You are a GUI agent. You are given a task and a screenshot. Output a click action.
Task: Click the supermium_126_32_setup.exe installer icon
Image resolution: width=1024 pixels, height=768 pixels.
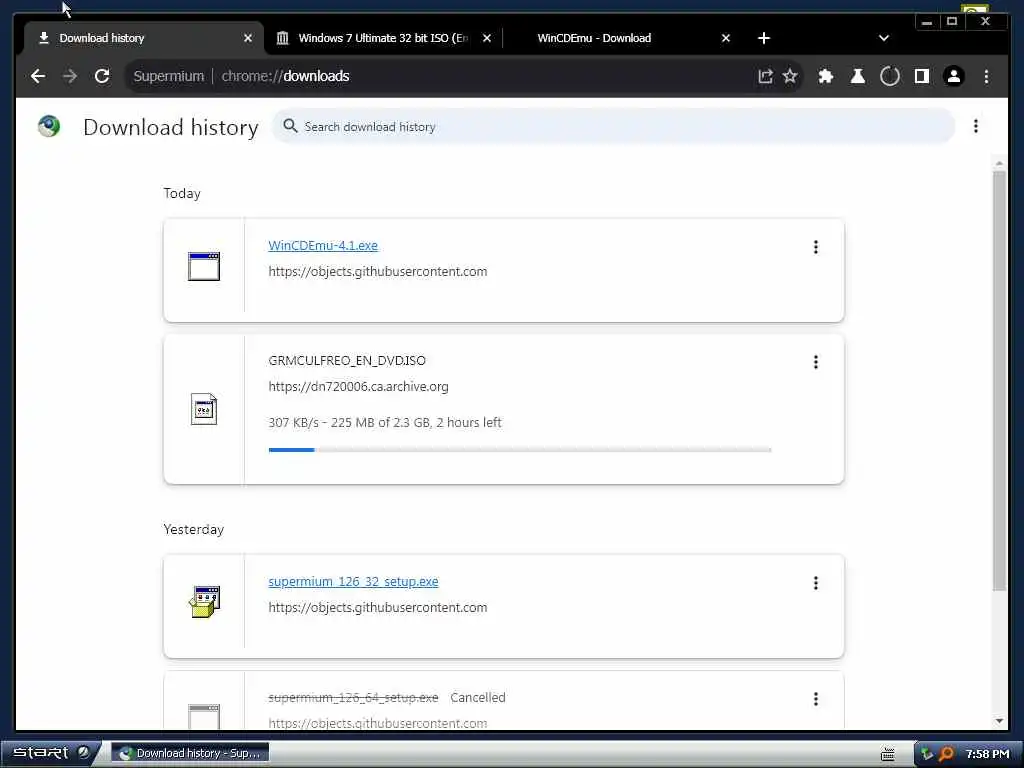204,601
